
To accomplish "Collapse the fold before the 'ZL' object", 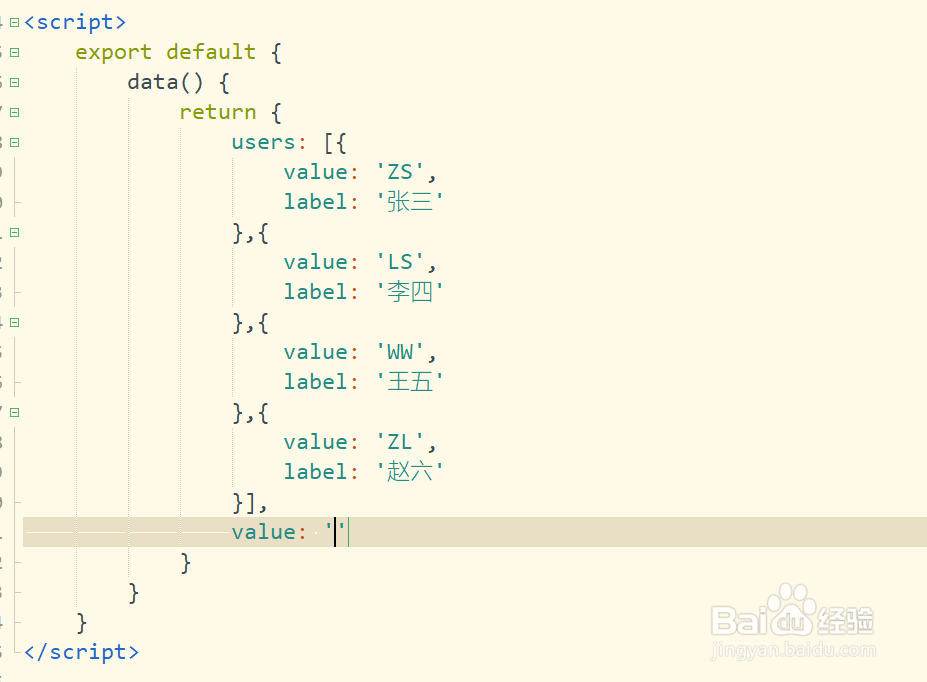I will click(x=15, y=412).
